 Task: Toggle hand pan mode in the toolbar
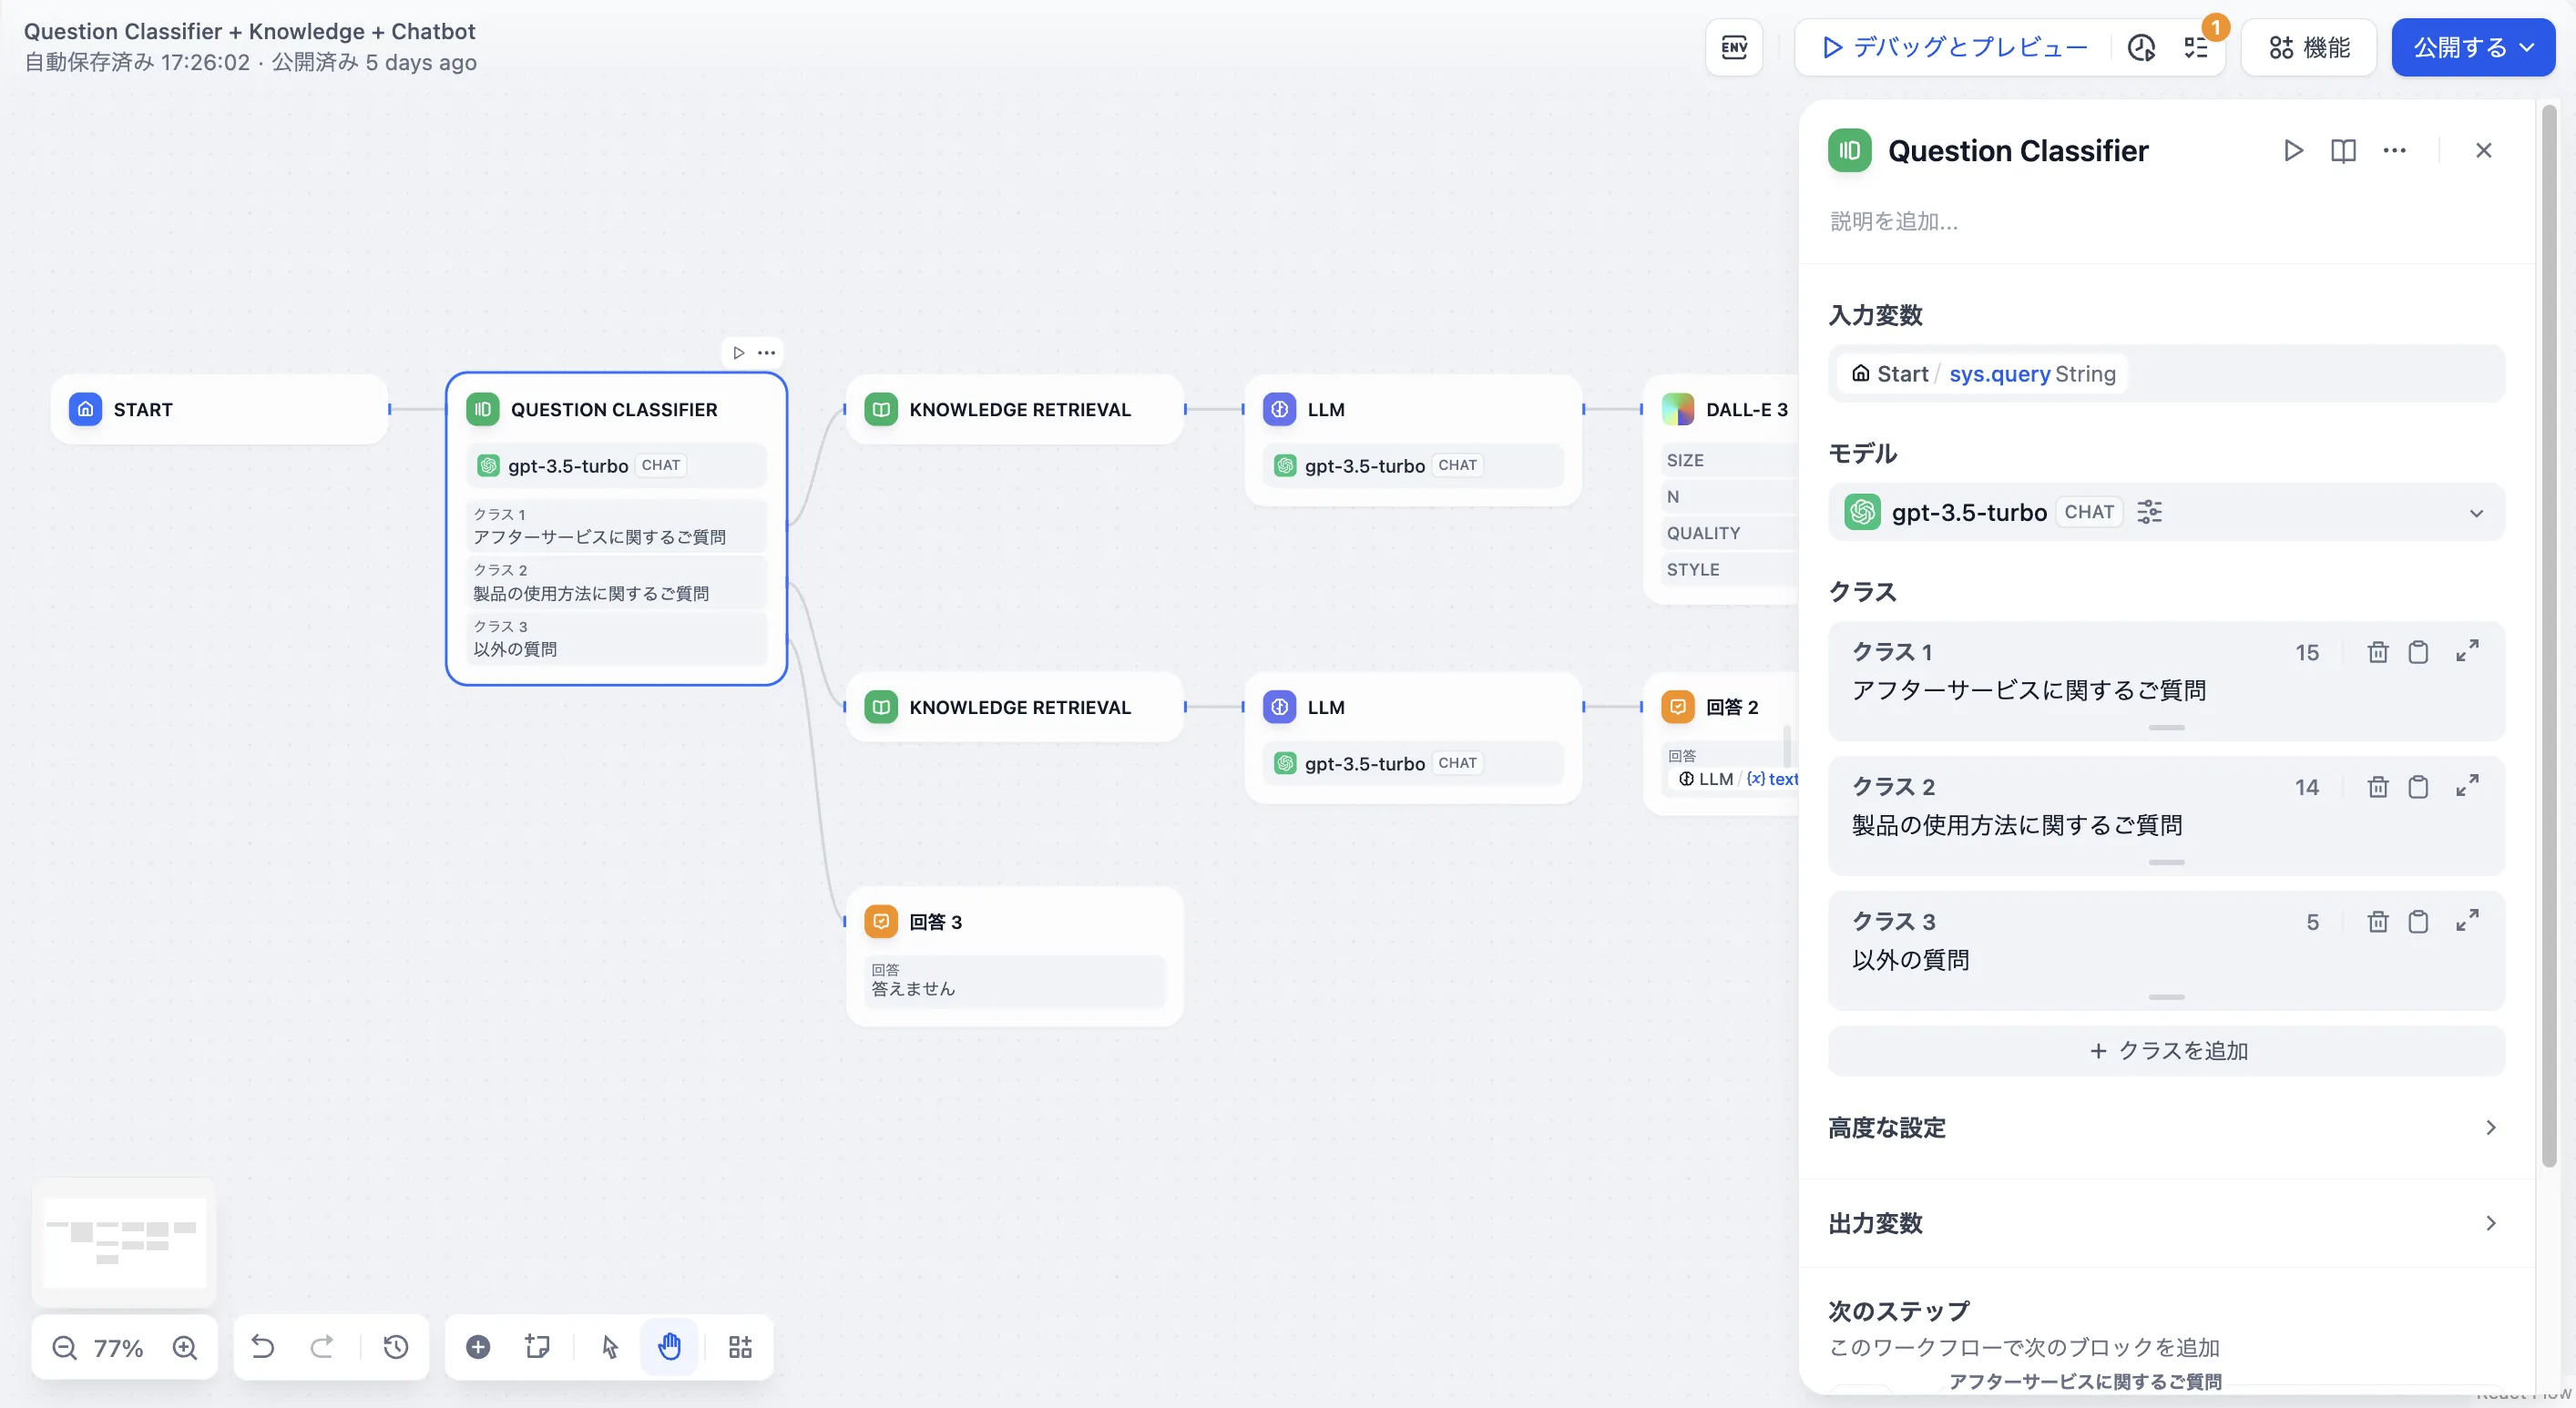tap(669, 1347)
